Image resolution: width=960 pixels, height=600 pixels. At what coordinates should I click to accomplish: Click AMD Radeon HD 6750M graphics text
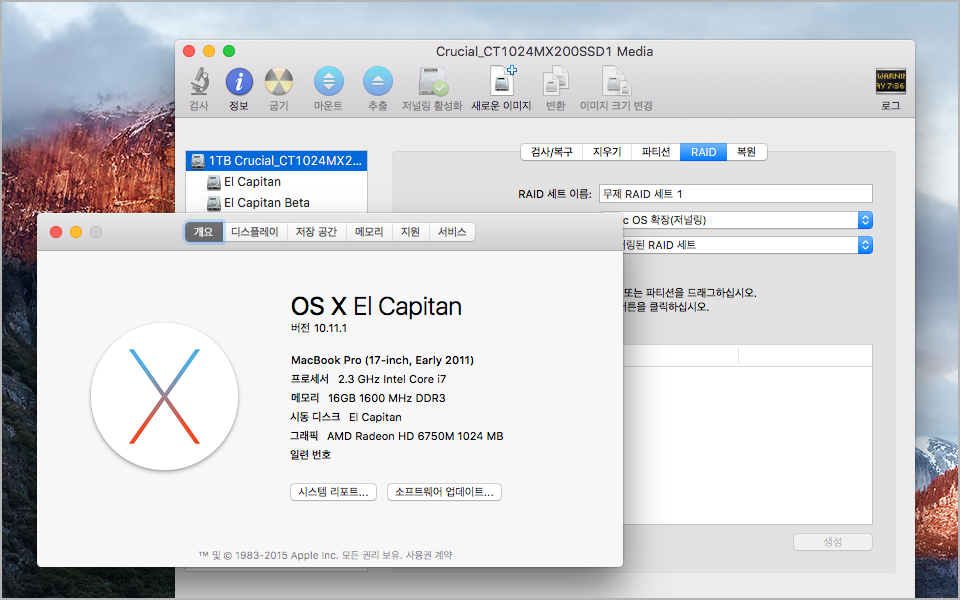[414, 436]
